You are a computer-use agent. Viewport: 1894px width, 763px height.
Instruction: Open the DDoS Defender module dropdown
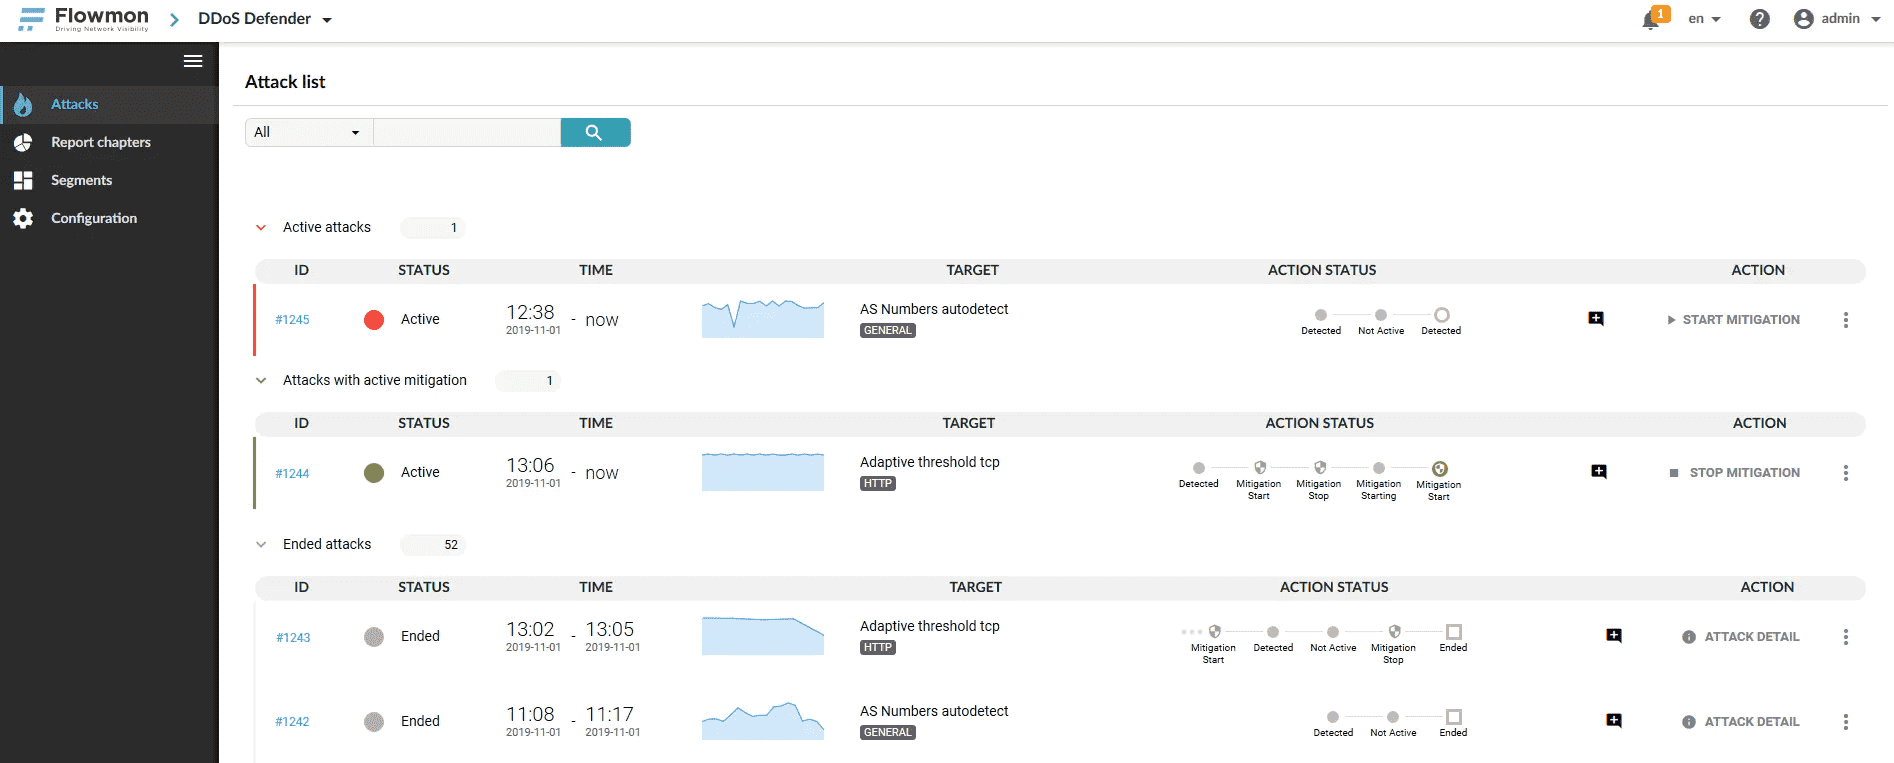point(265,19)
